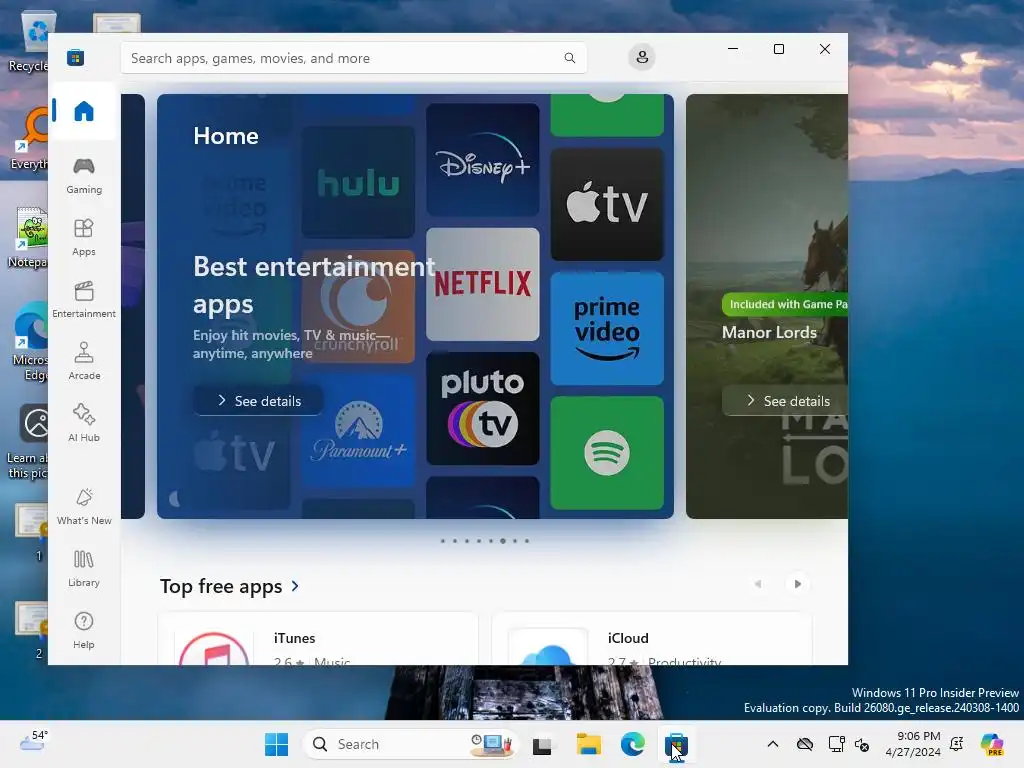
Task: Select the first carousel page dot
Action: pyautogui.click(x=443, y=541)
